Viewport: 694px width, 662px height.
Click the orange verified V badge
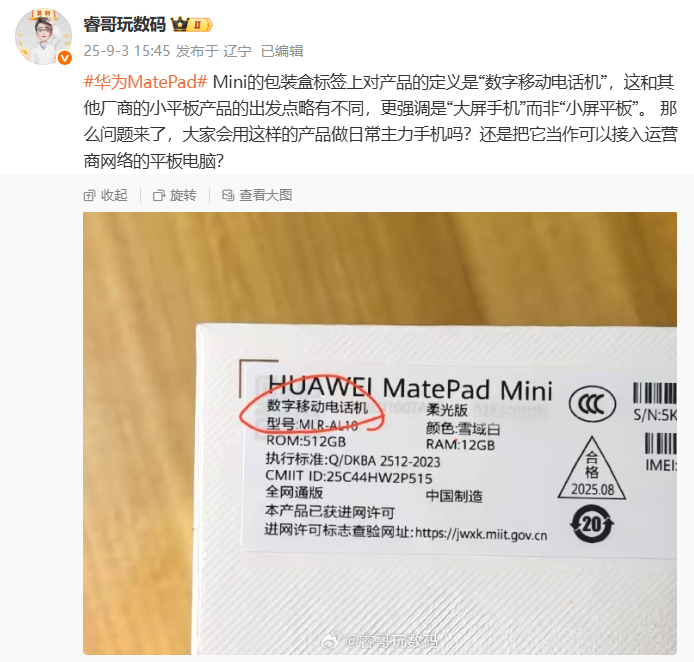click(65, 58)
